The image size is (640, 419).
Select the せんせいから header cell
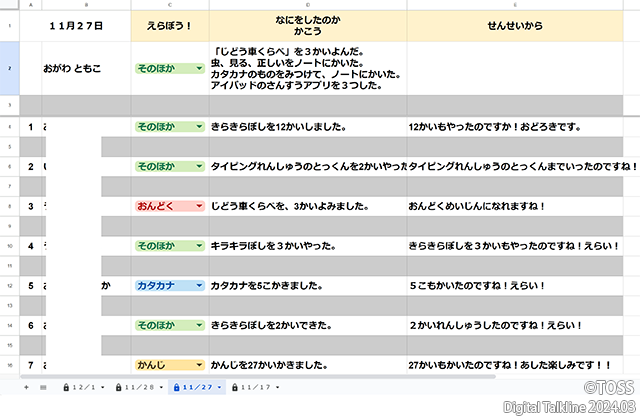523,25
